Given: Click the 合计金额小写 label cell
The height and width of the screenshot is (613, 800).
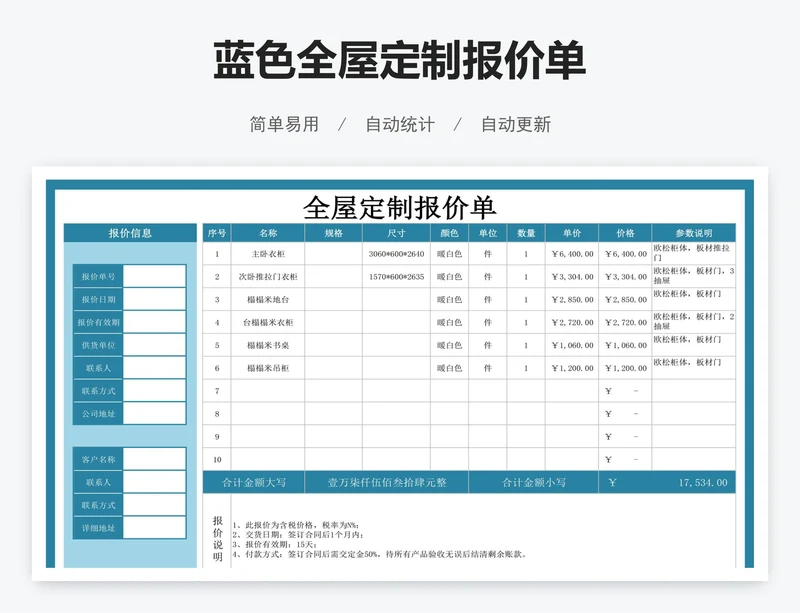Looking at the screenshot, I should [534, 482].
